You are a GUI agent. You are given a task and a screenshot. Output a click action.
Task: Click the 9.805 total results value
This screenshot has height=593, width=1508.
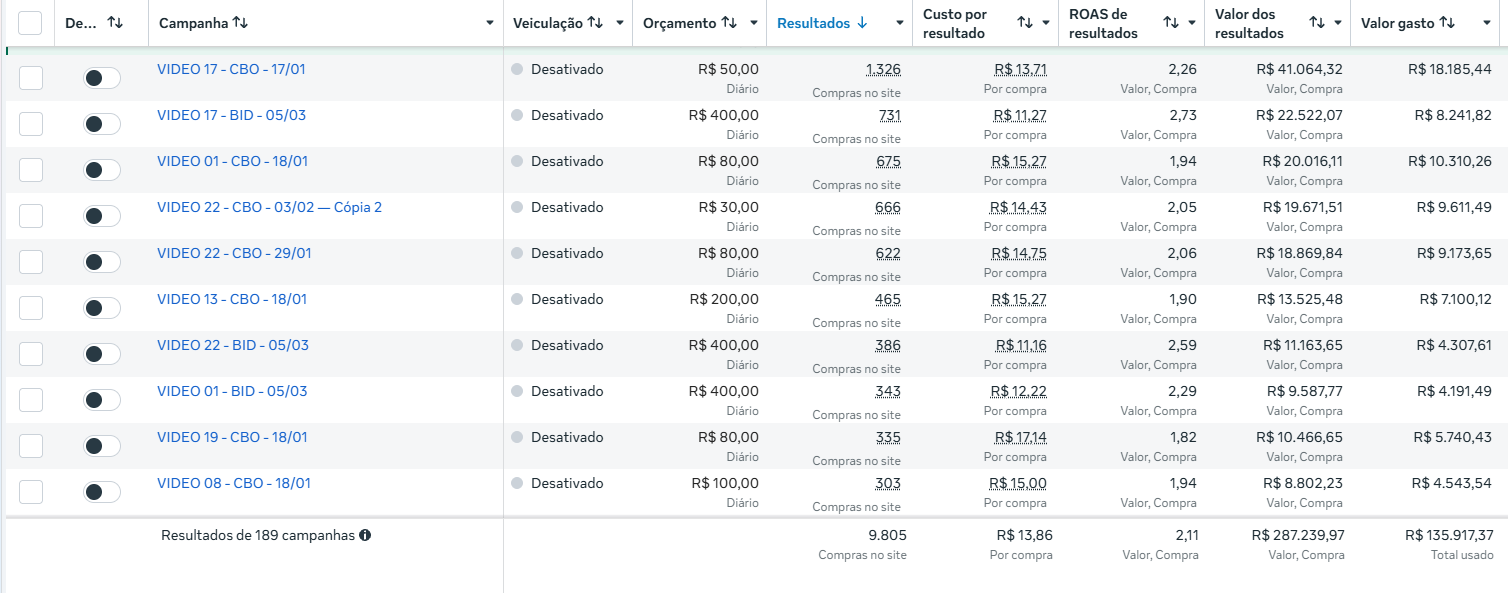(x=886, y=535)
